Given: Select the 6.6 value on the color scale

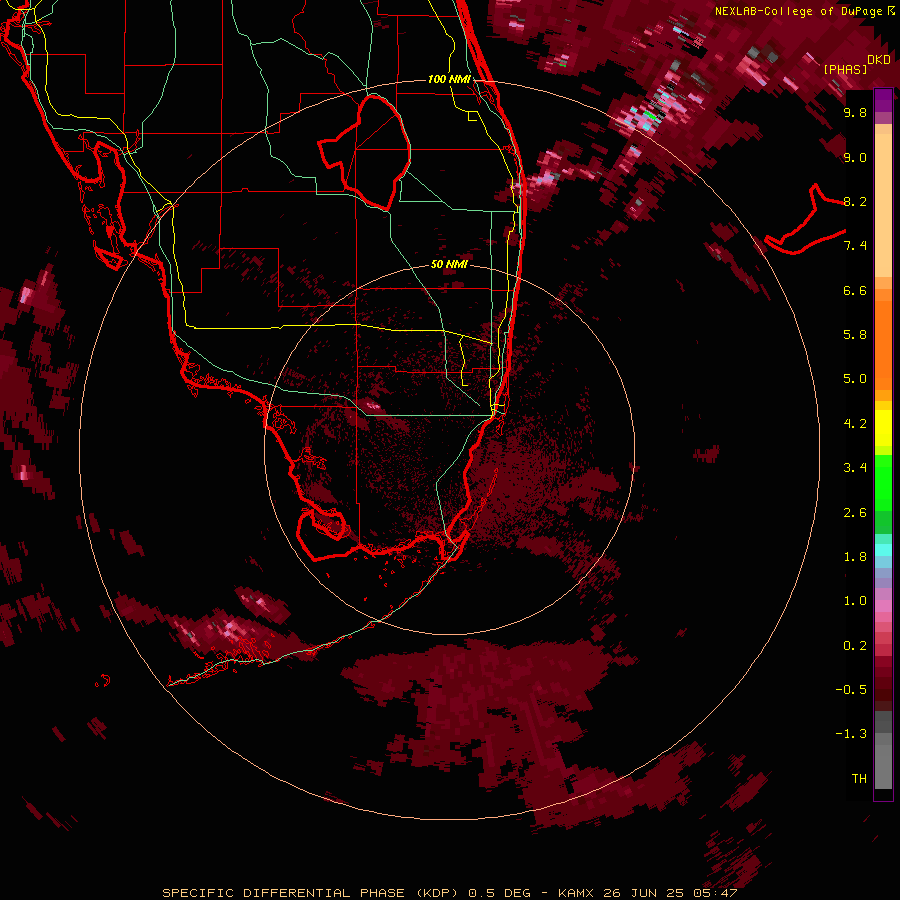Looking at the screenshot, I should point(855,290).
